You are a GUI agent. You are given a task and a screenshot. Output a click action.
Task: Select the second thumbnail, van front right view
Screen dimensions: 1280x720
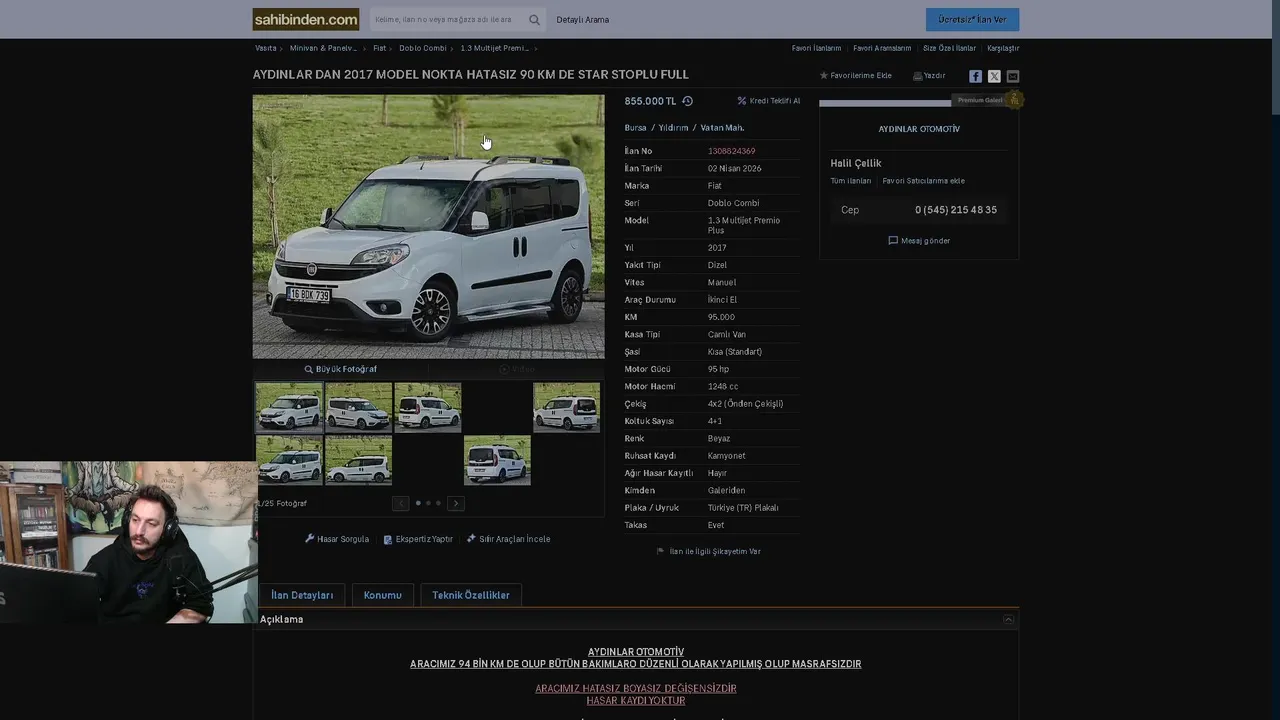point(358,407)
